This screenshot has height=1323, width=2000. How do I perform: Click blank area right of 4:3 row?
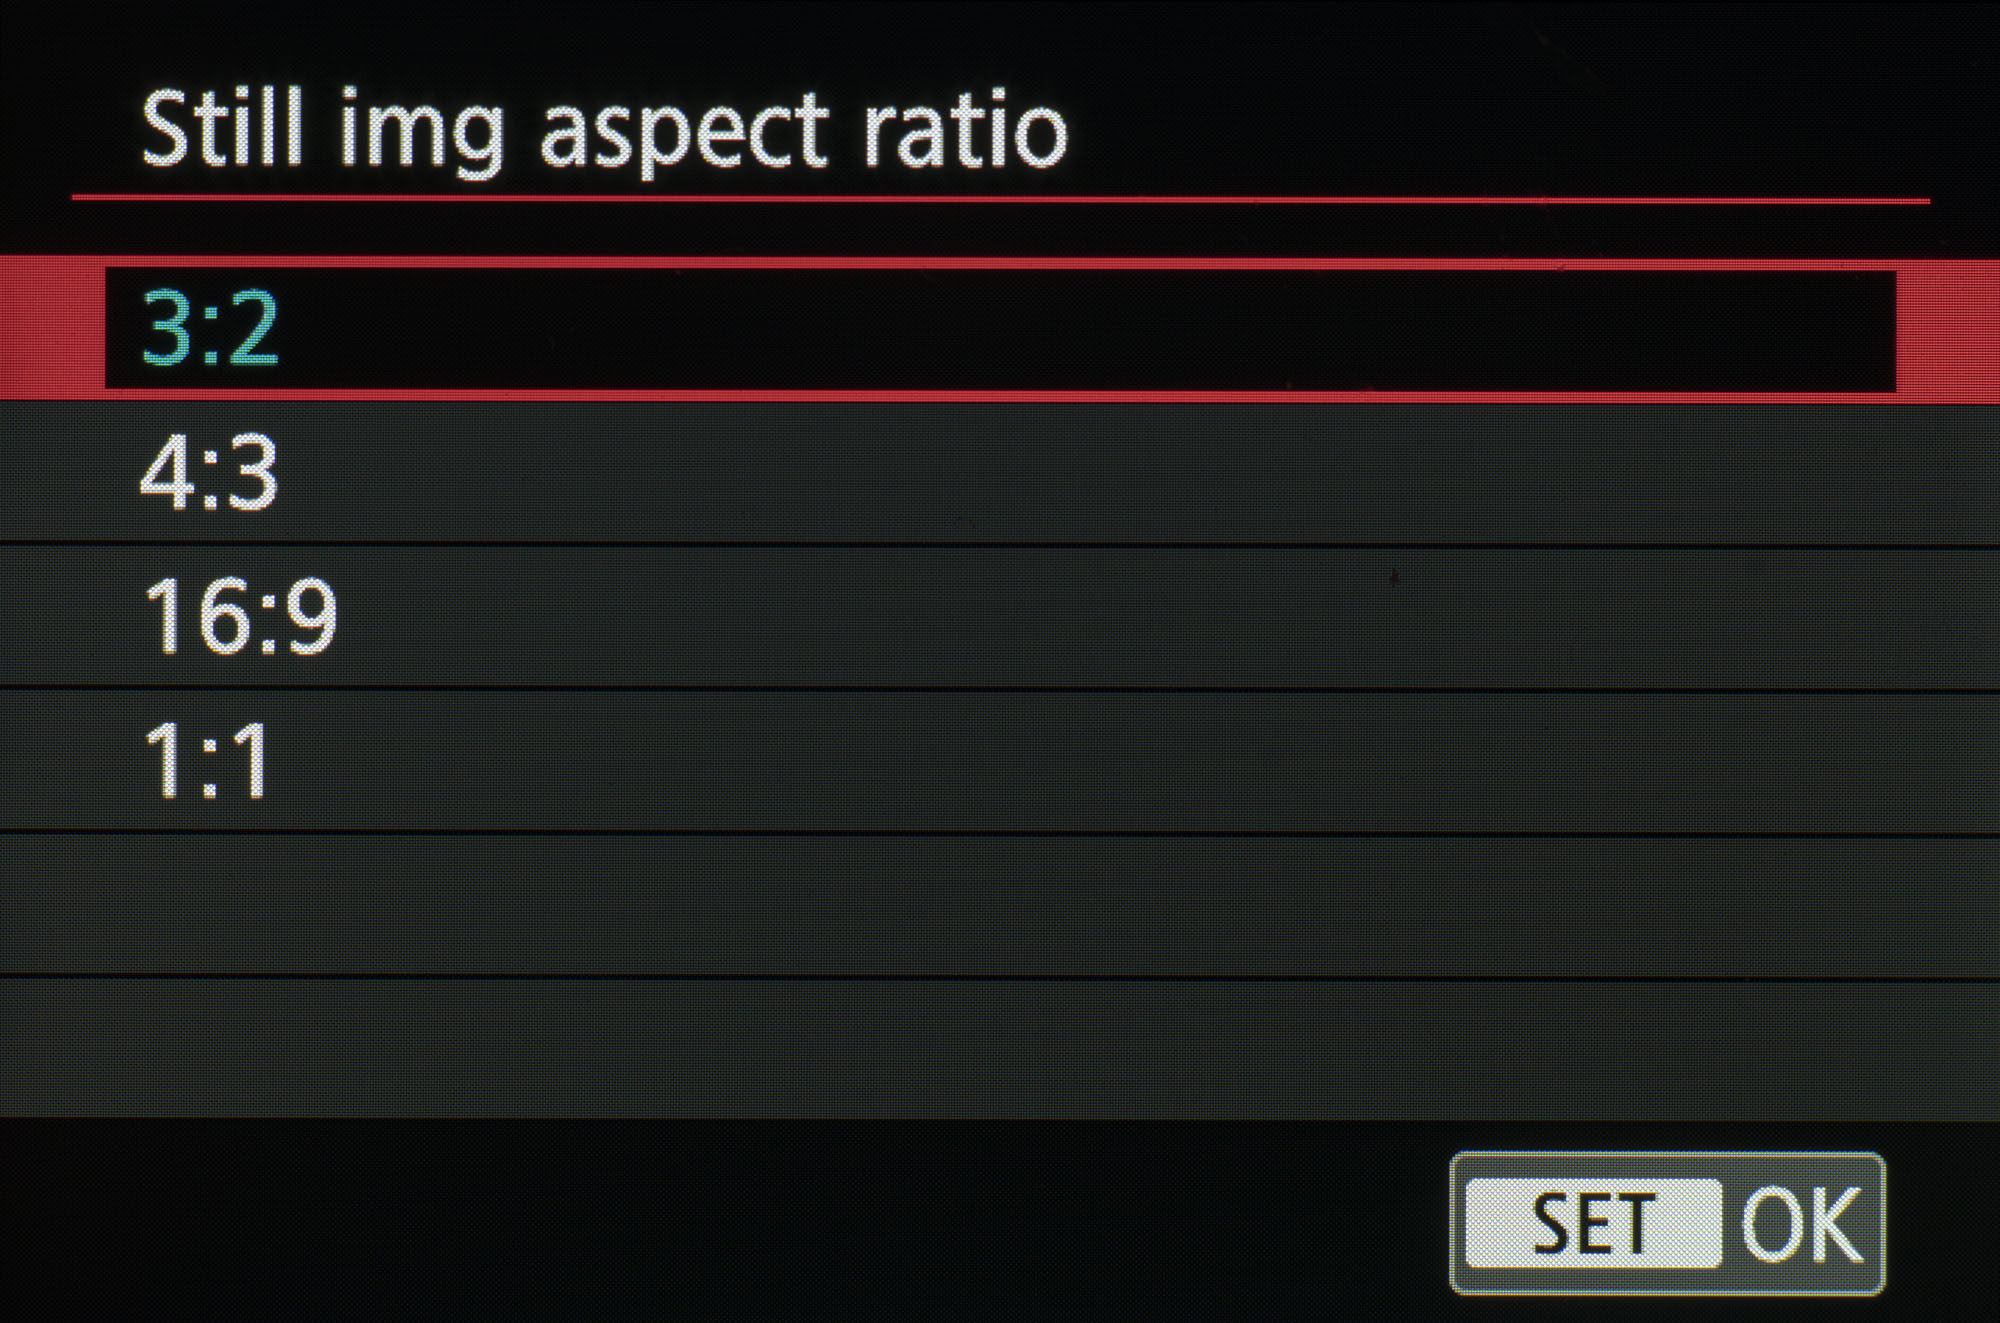1200,473
